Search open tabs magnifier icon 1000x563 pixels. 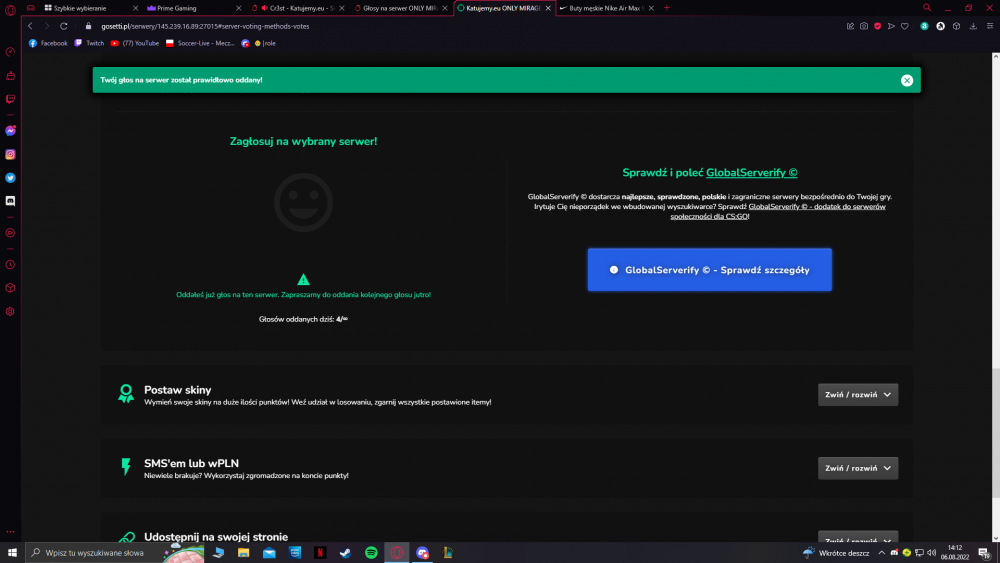[927, 8]
